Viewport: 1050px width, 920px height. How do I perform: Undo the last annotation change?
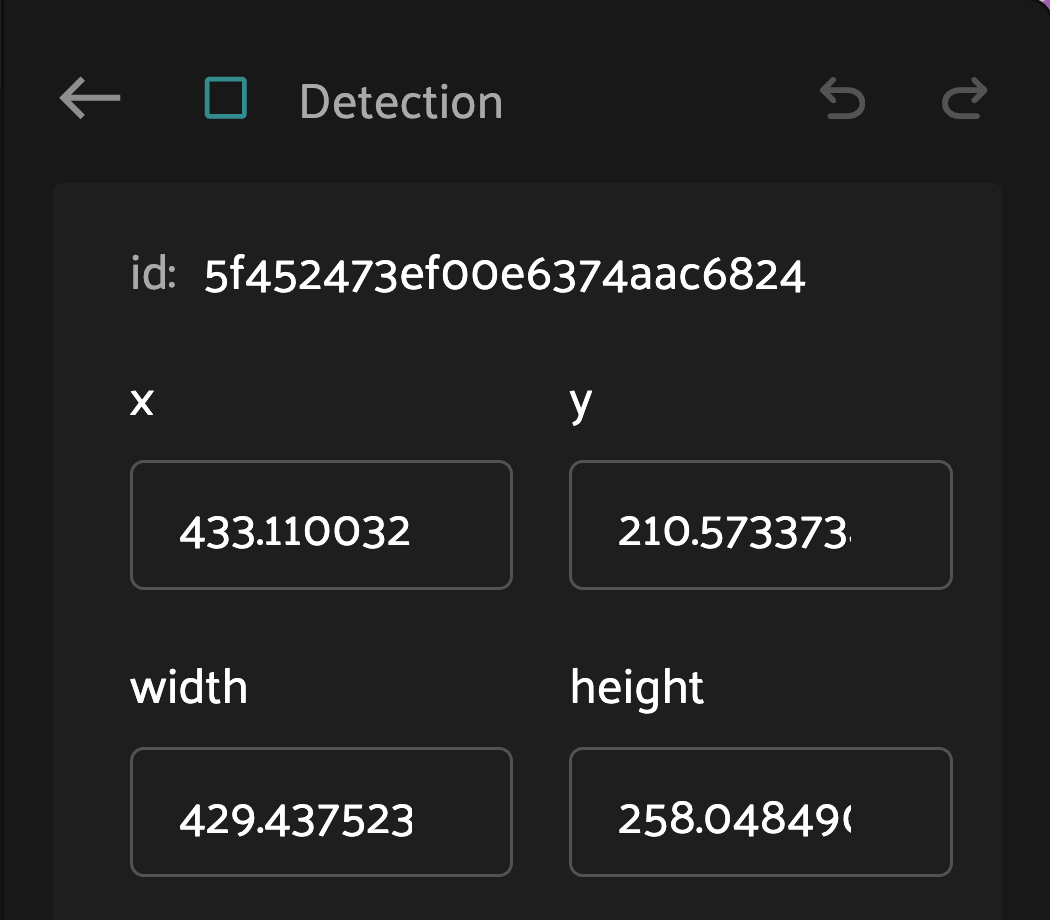(x=843, y=99)
